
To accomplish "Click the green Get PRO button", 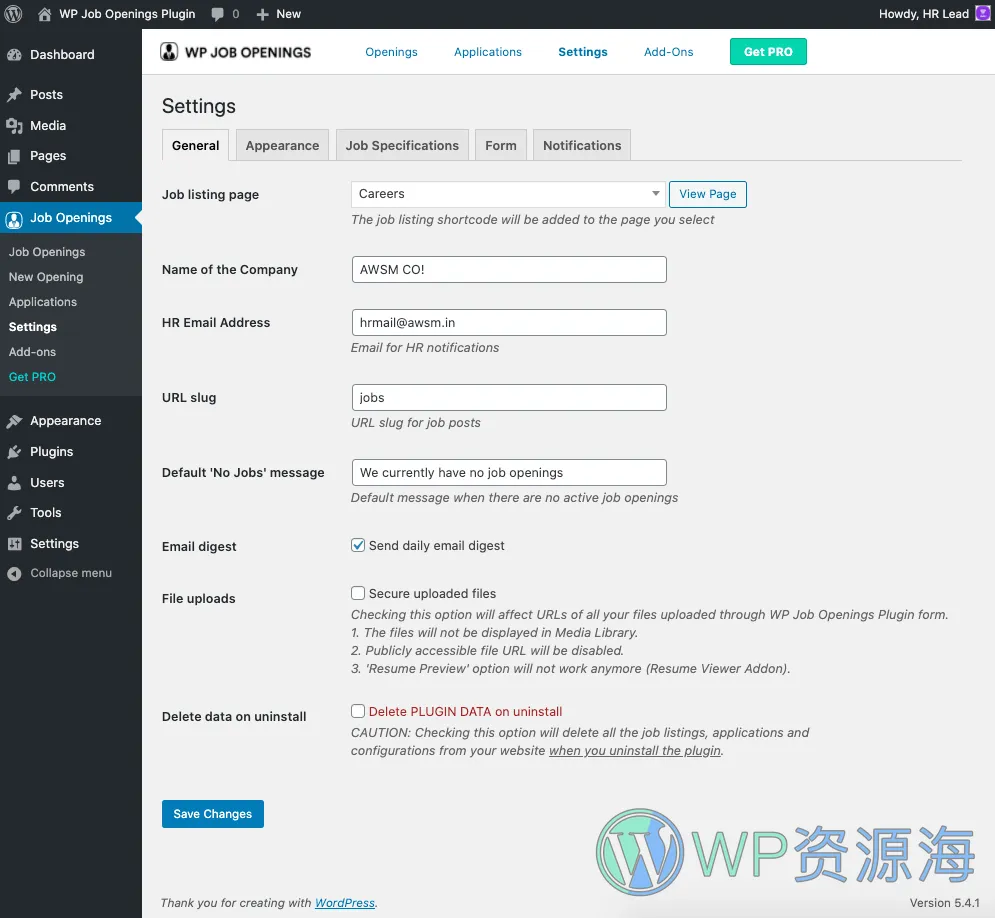I will pos(768,52).
